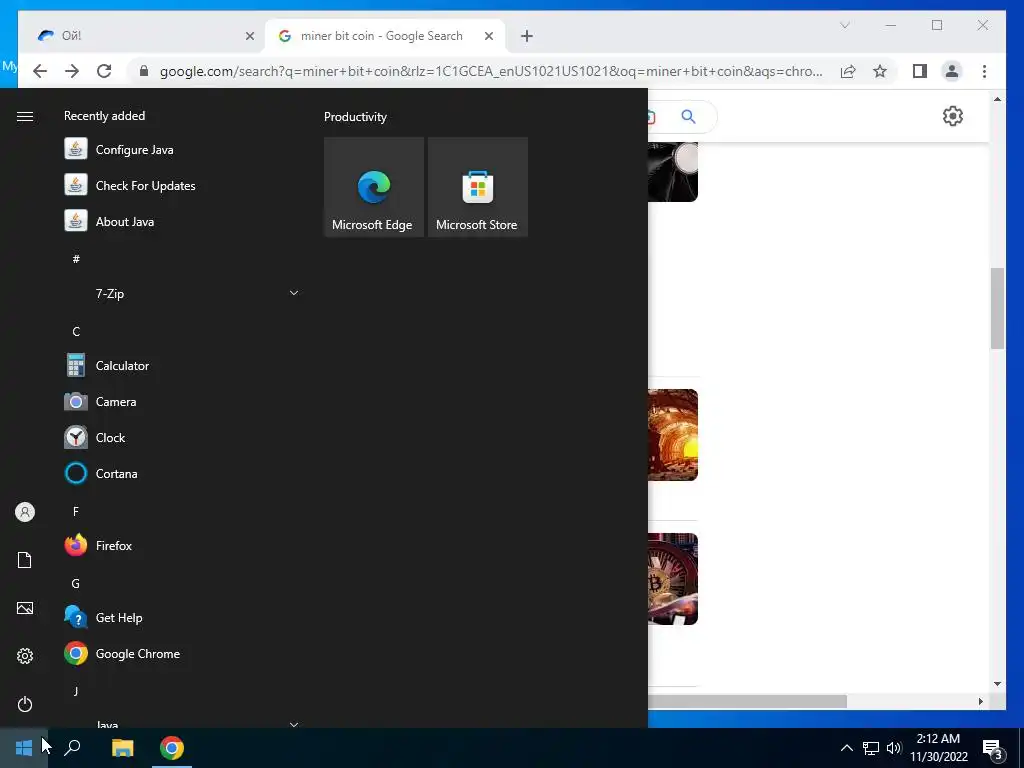Open taskbar search magnifier
The image size is (1024, 768).
pos(72,748)
